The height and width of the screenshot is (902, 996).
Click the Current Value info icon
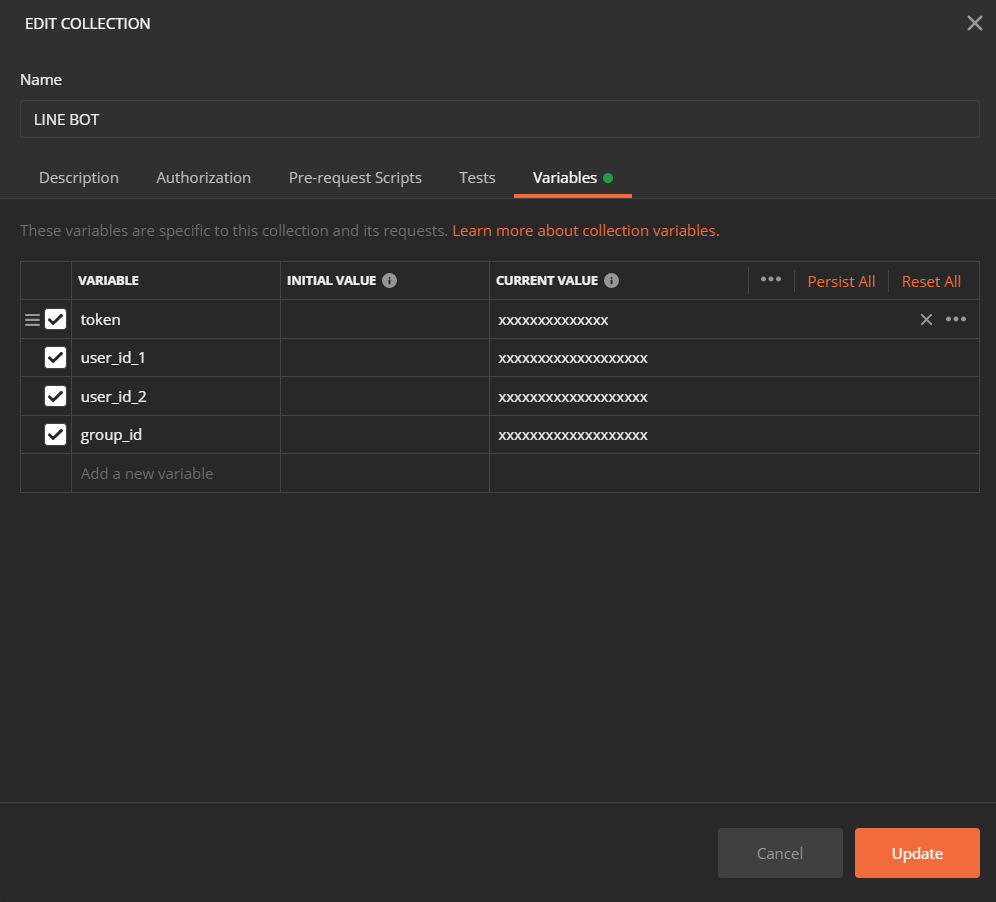611,281
